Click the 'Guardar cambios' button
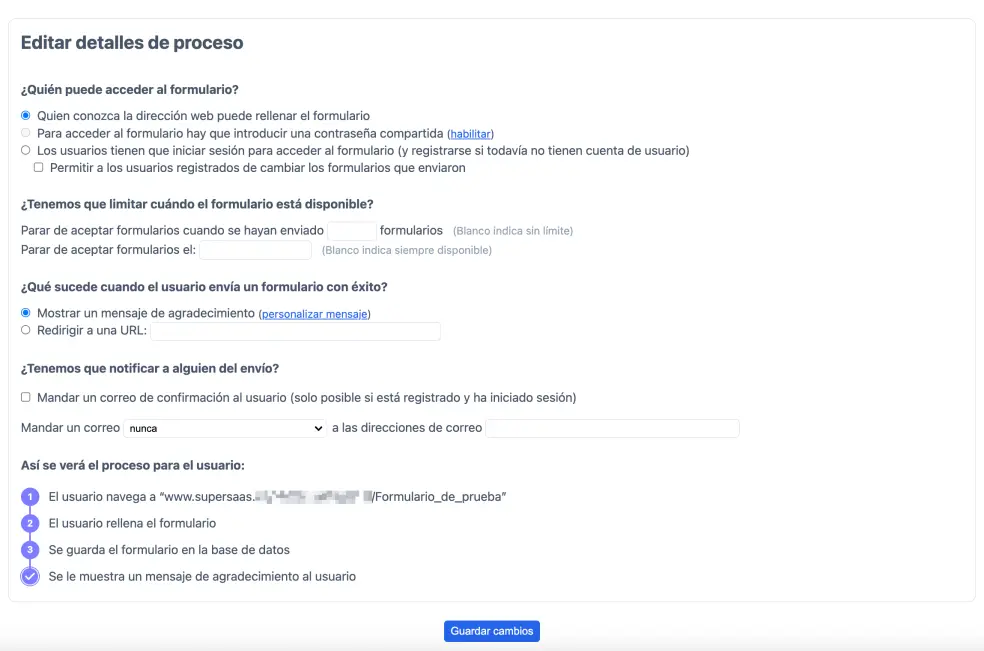984x651 pixels. pos(491,631)
